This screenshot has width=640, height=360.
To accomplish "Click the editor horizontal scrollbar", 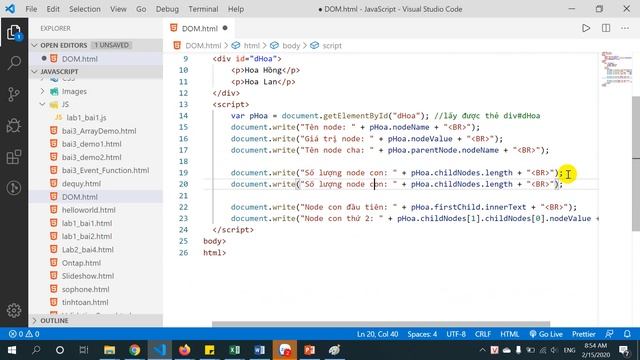I will [x=381, y=324].
